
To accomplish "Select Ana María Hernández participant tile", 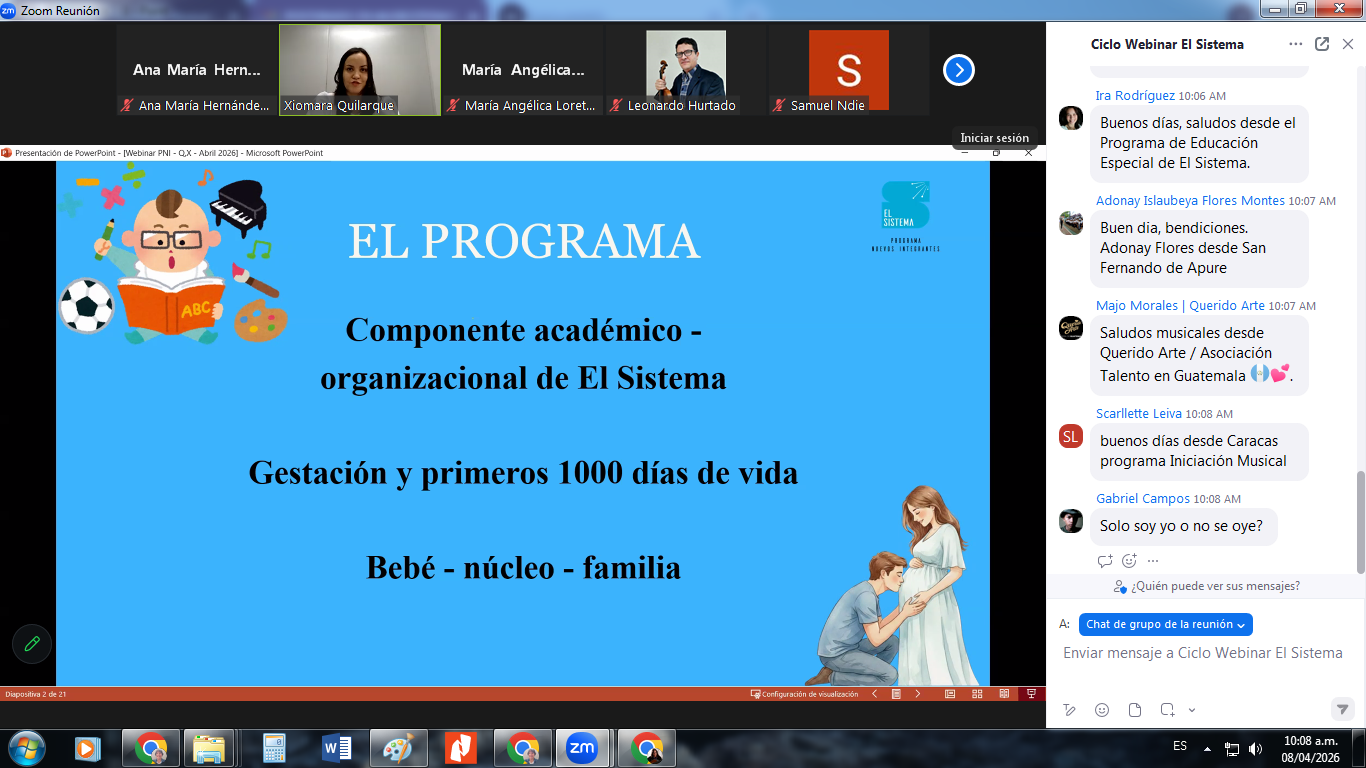I will 197,70.
